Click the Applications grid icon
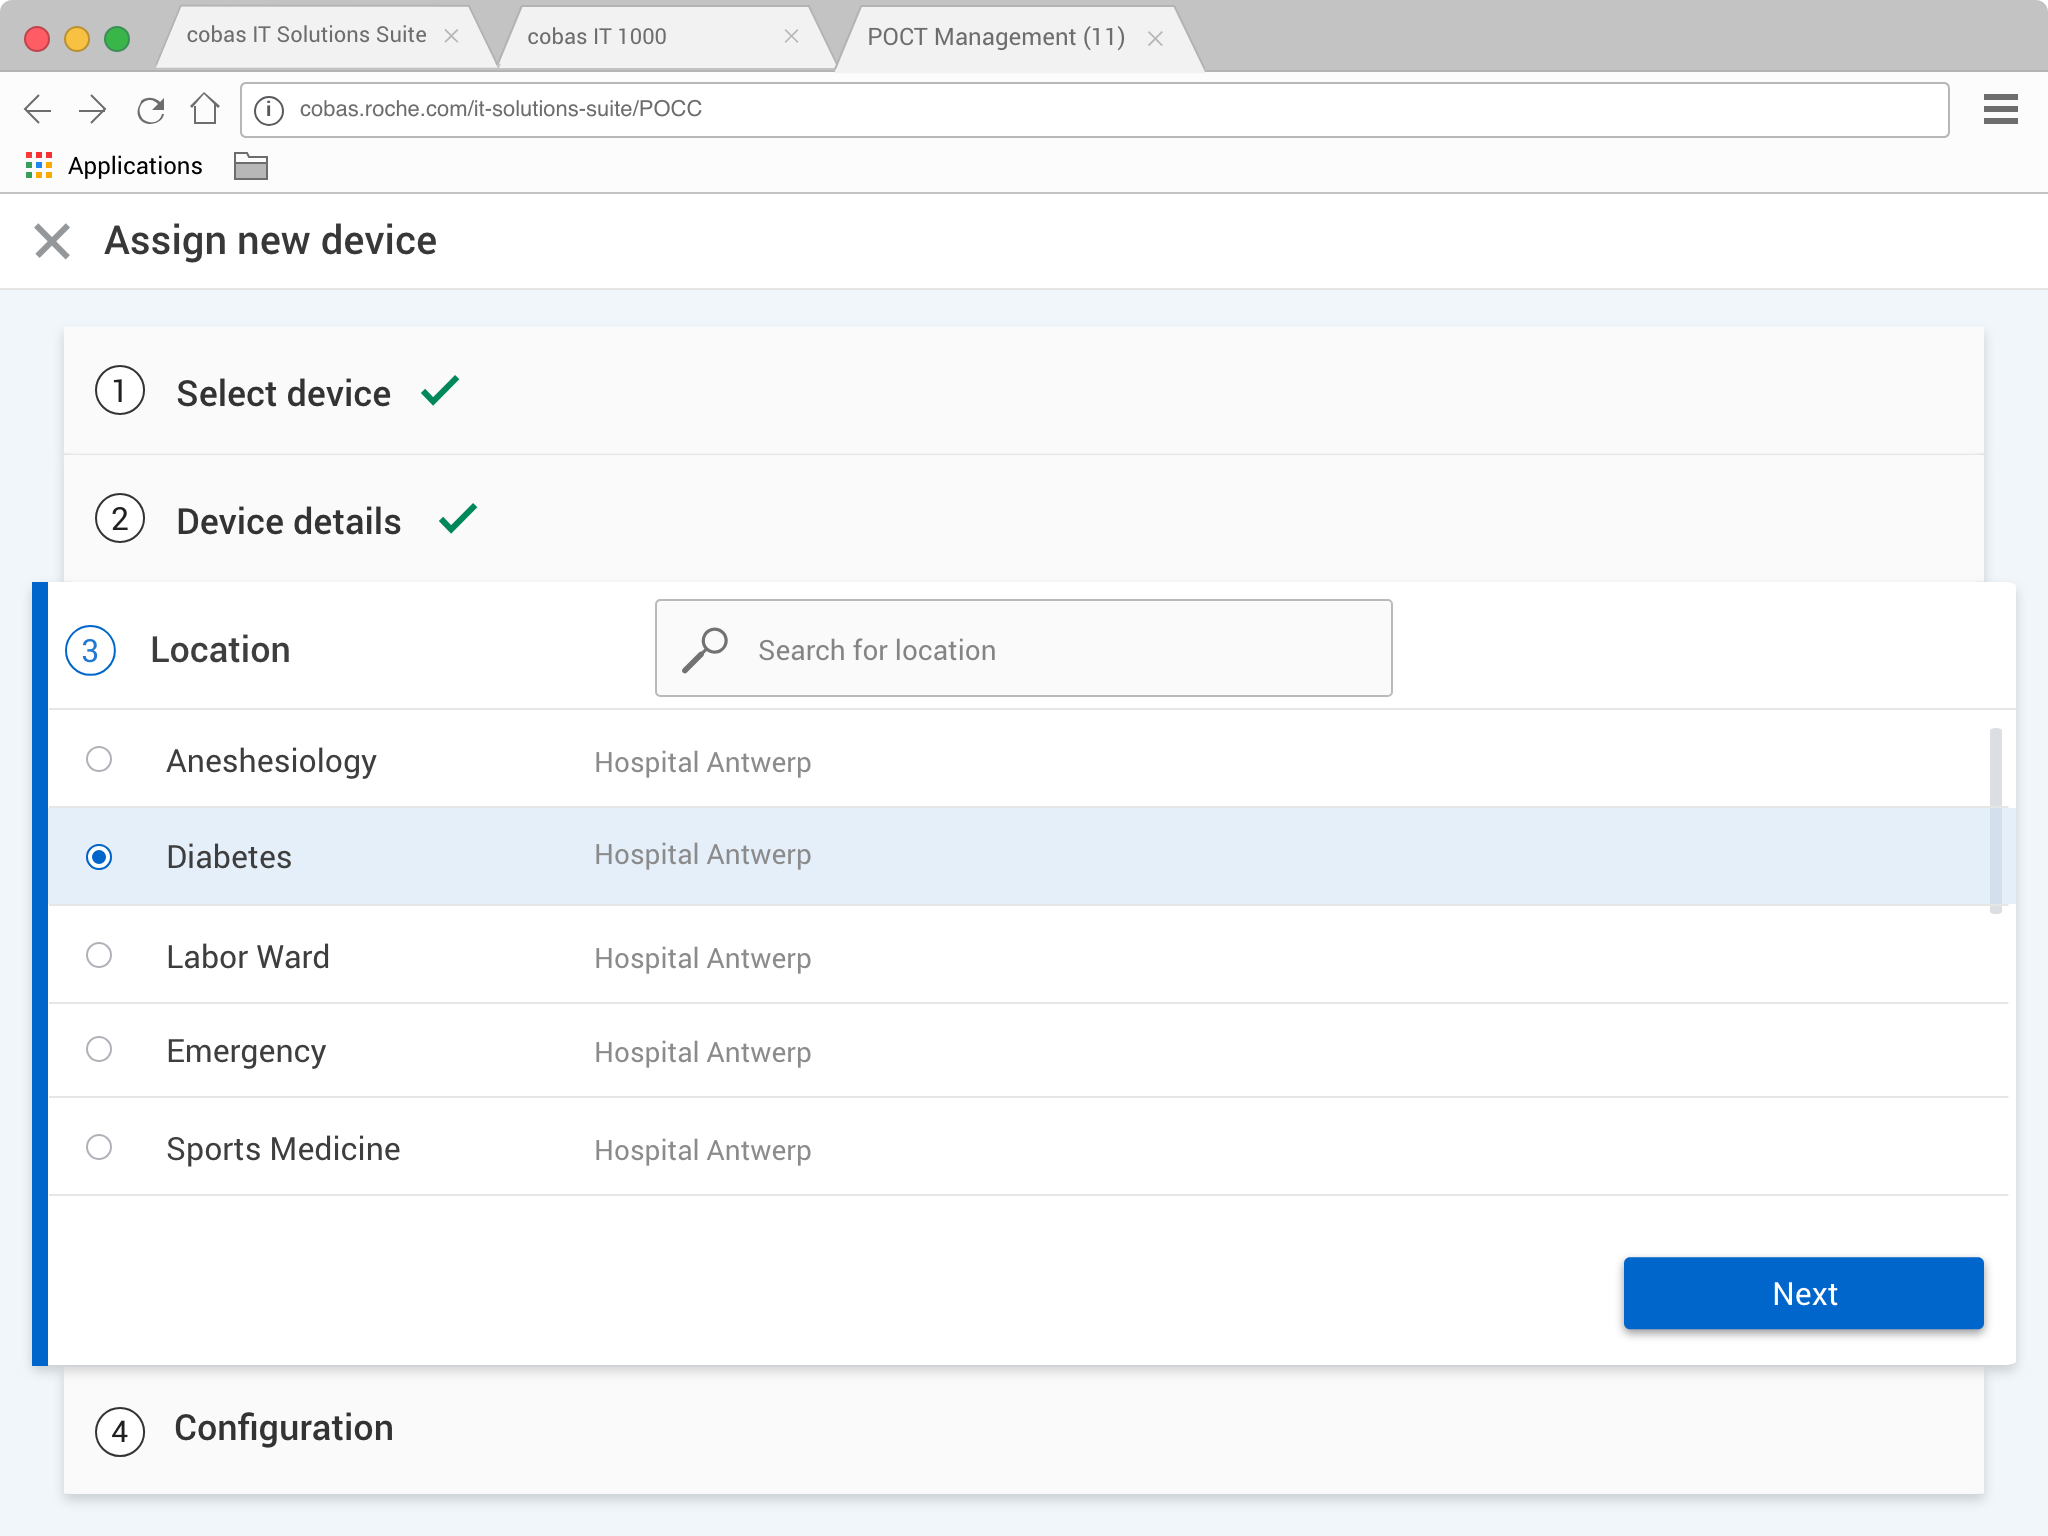 39,166
